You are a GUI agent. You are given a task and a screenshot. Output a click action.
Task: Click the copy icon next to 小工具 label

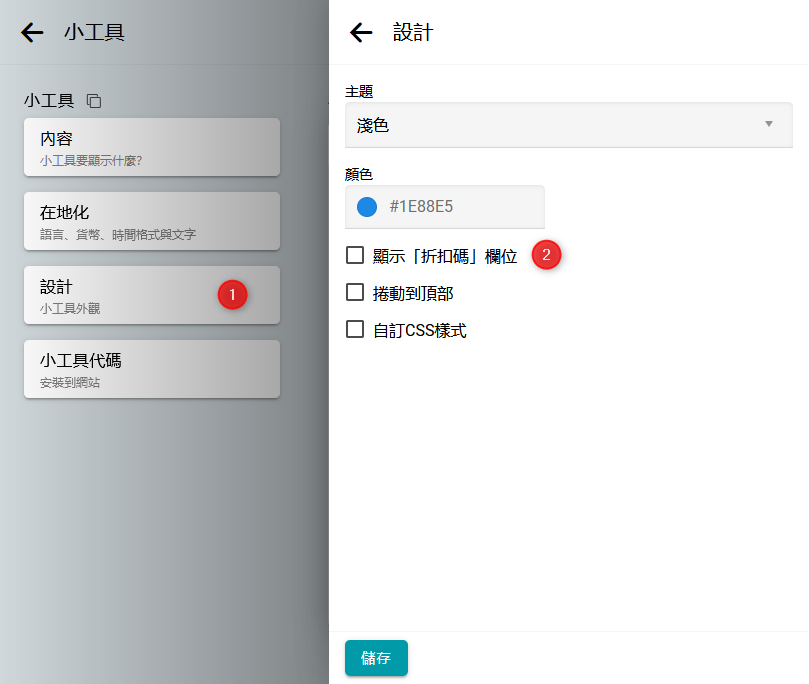94,101
